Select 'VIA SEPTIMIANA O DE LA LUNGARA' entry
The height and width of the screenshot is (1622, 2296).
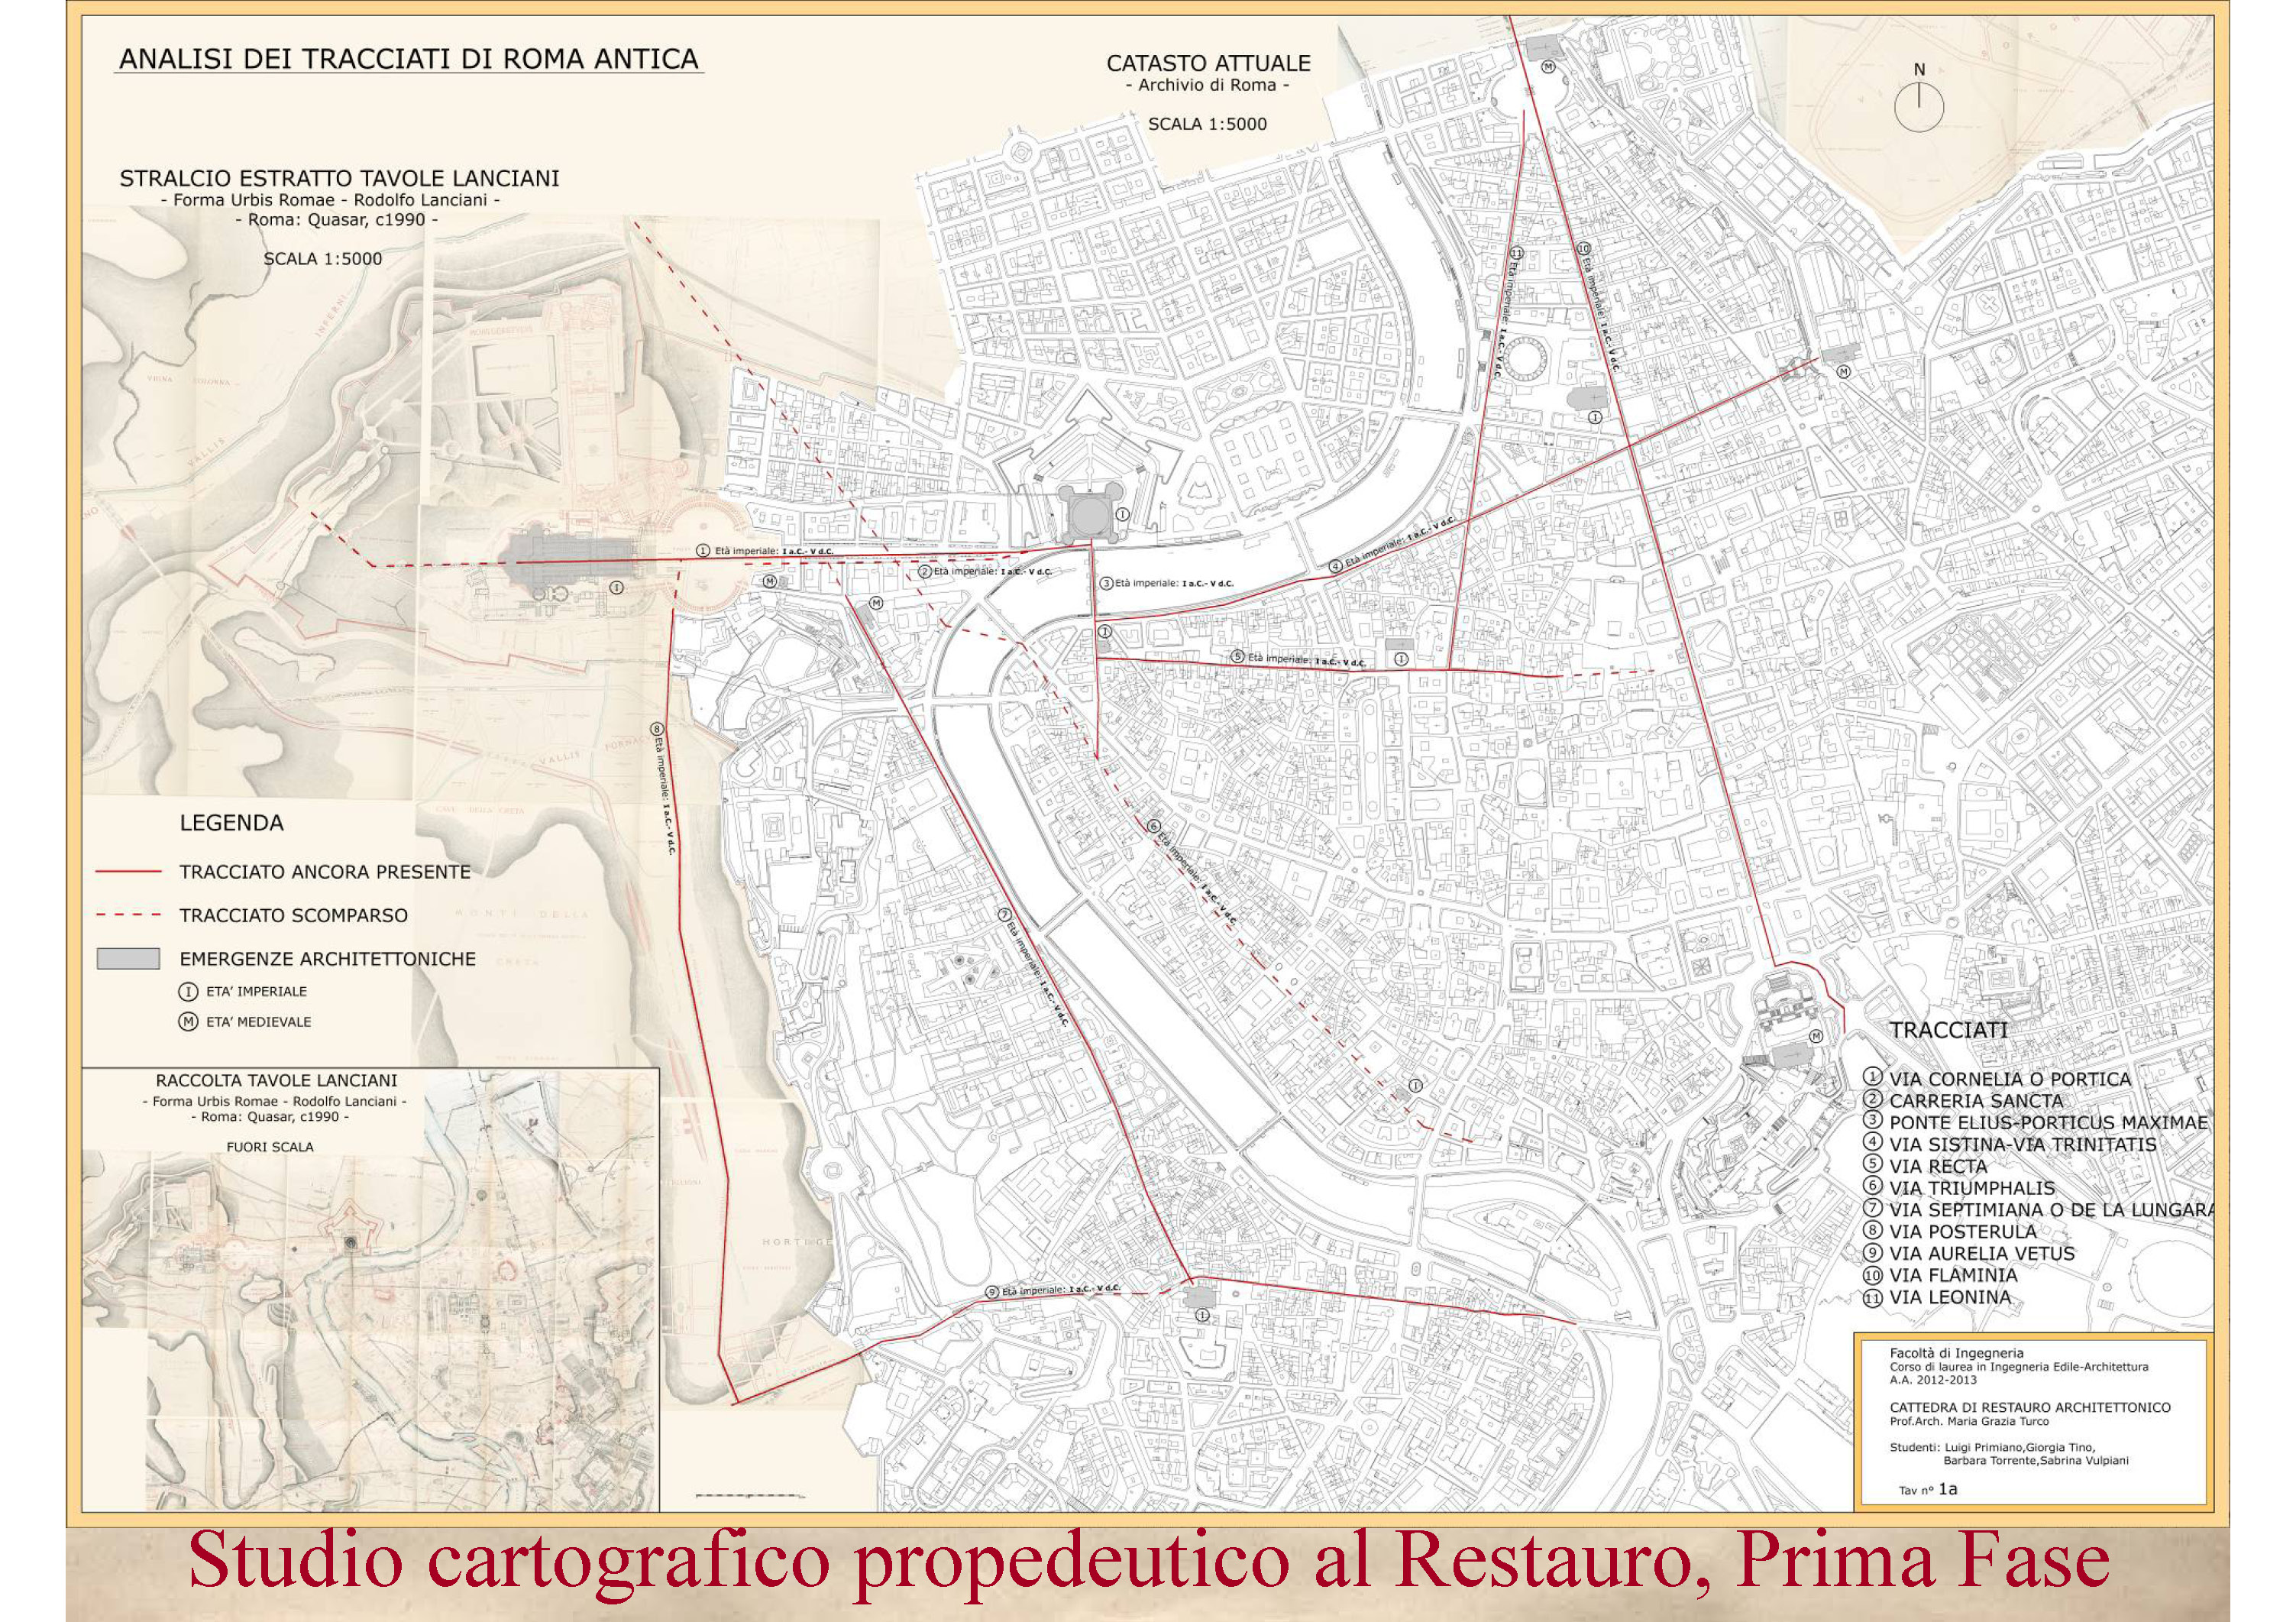[2051, 1210]
